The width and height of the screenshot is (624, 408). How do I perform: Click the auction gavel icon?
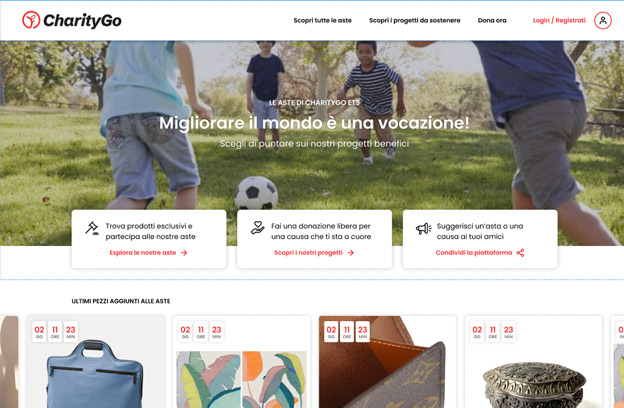coord(92,228)
